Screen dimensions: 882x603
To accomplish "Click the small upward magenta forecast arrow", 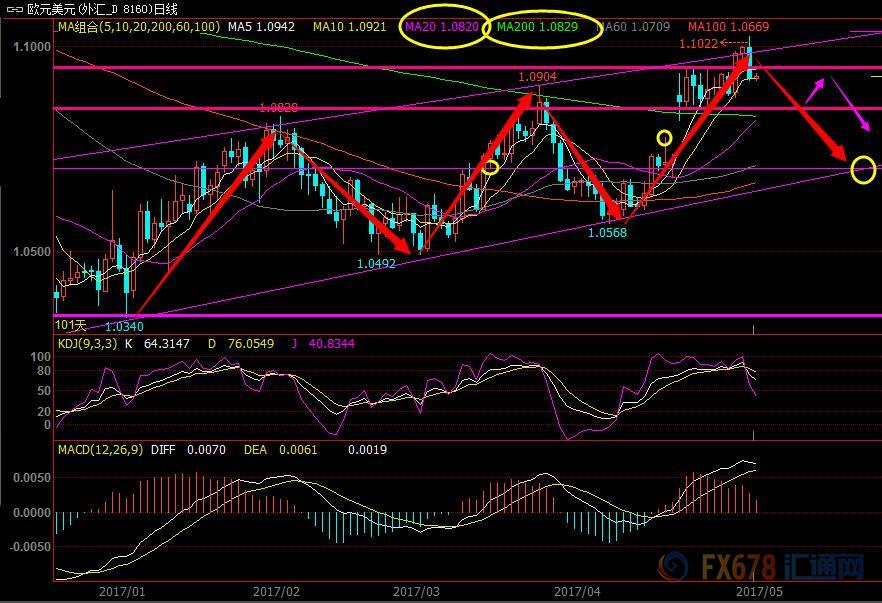I will (x=815, y=90).
